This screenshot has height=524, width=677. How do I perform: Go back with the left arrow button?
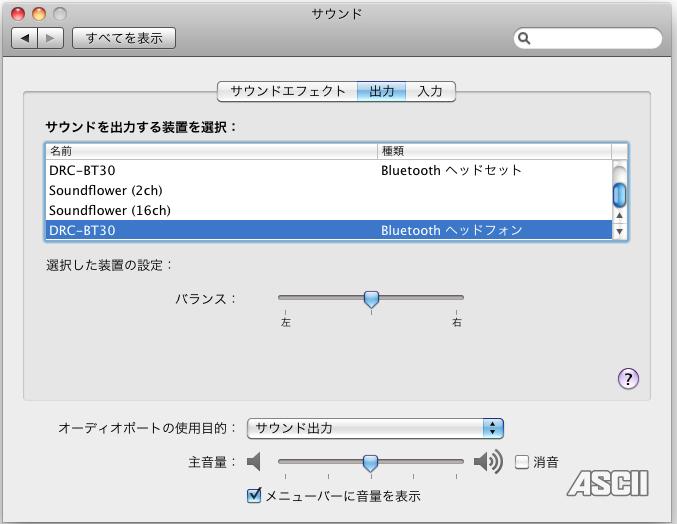click(x=25, y=38)
